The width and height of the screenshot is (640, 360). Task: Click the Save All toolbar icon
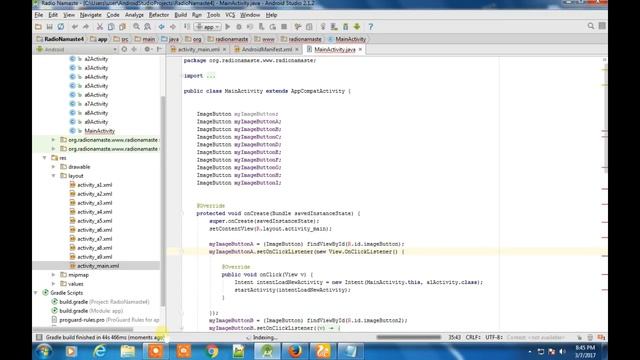[49, 27]
